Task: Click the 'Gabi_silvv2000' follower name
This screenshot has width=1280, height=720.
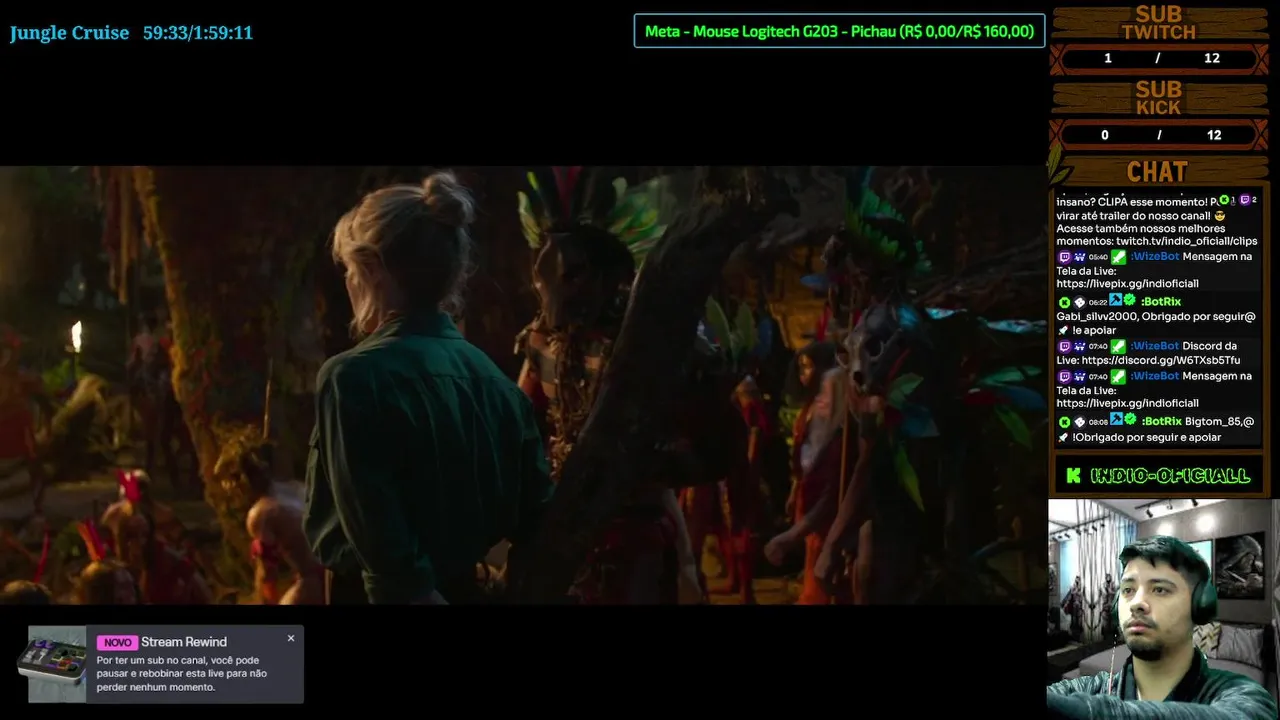Action: (x=1095, y=316)
